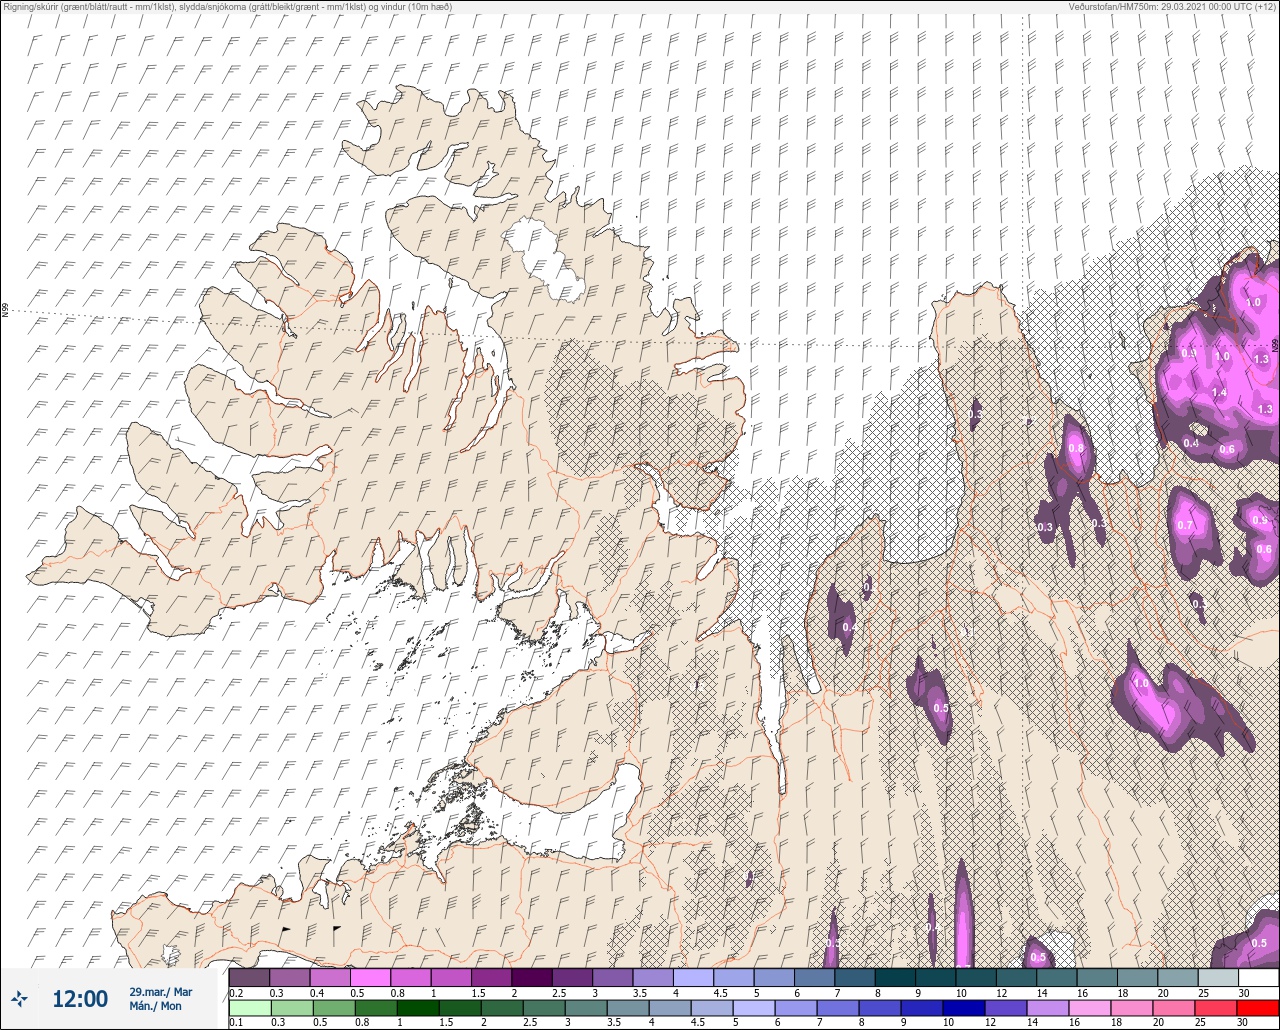Click the weekday text 'Mán./ Mon'
The image size is (1280, 1030).
point(155,1006)
